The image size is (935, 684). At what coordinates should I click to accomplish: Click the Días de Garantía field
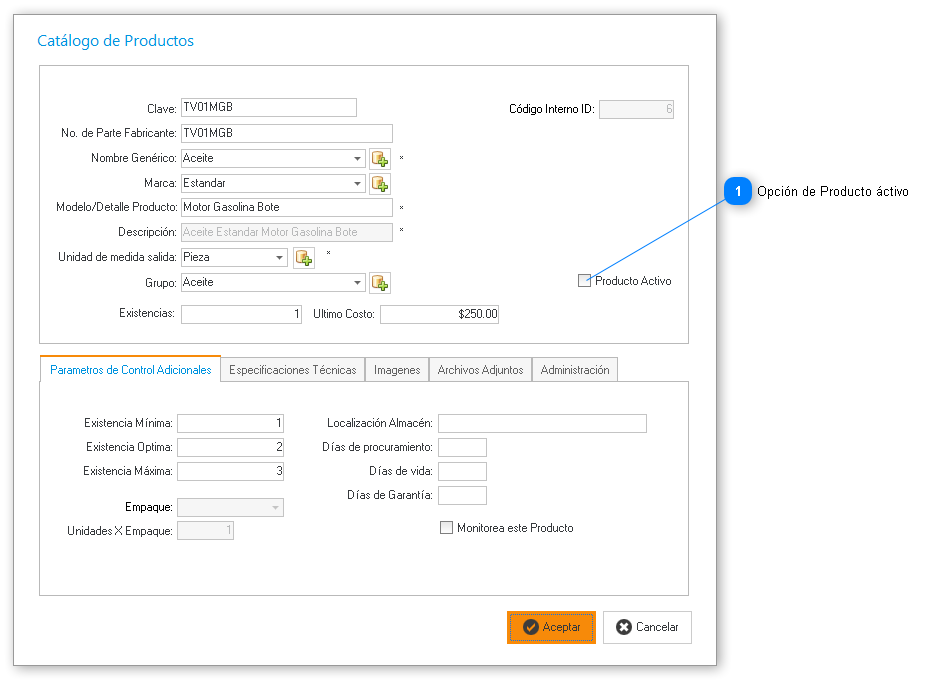(x=462, y=495)
